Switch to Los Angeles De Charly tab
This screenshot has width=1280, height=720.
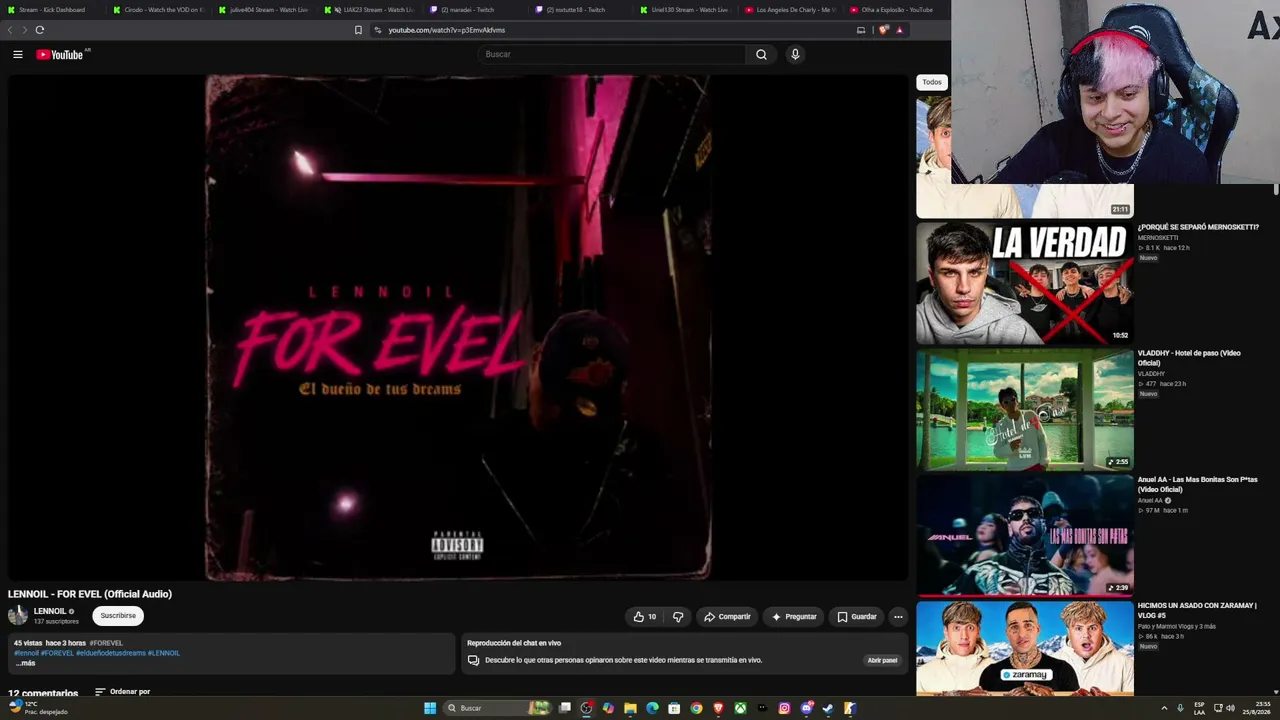(x=790, y=10)
